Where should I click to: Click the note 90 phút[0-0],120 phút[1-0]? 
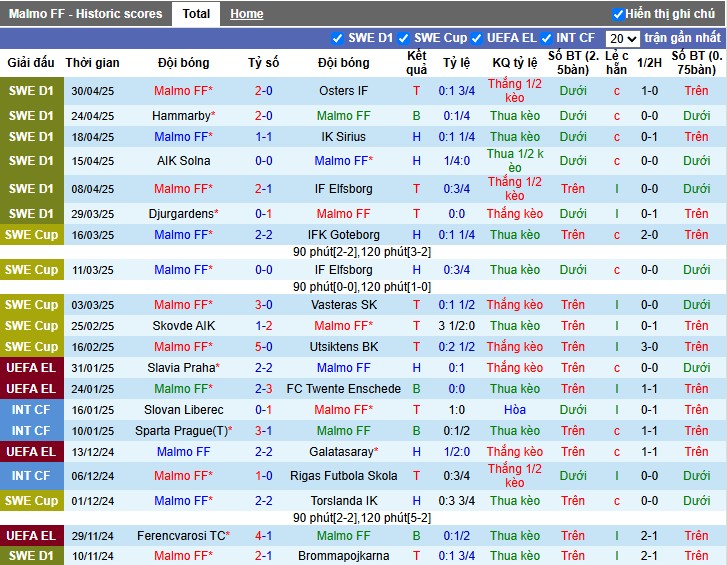pyautogui.click(x=362, y=287)
